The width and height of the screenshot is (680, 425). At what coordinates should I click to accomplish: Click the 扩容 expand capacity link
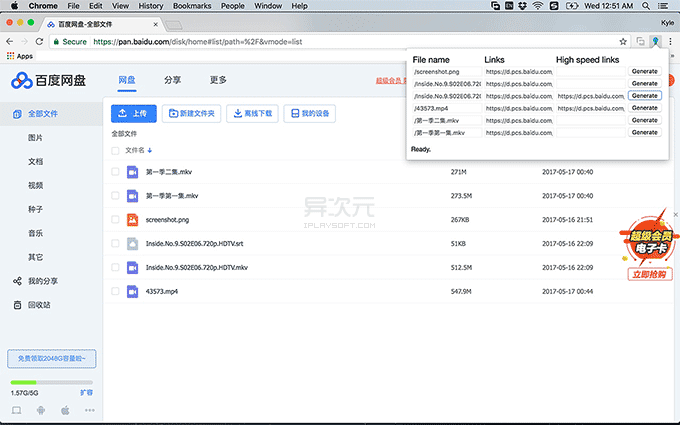pyautogui.click(x=86, y=392)
